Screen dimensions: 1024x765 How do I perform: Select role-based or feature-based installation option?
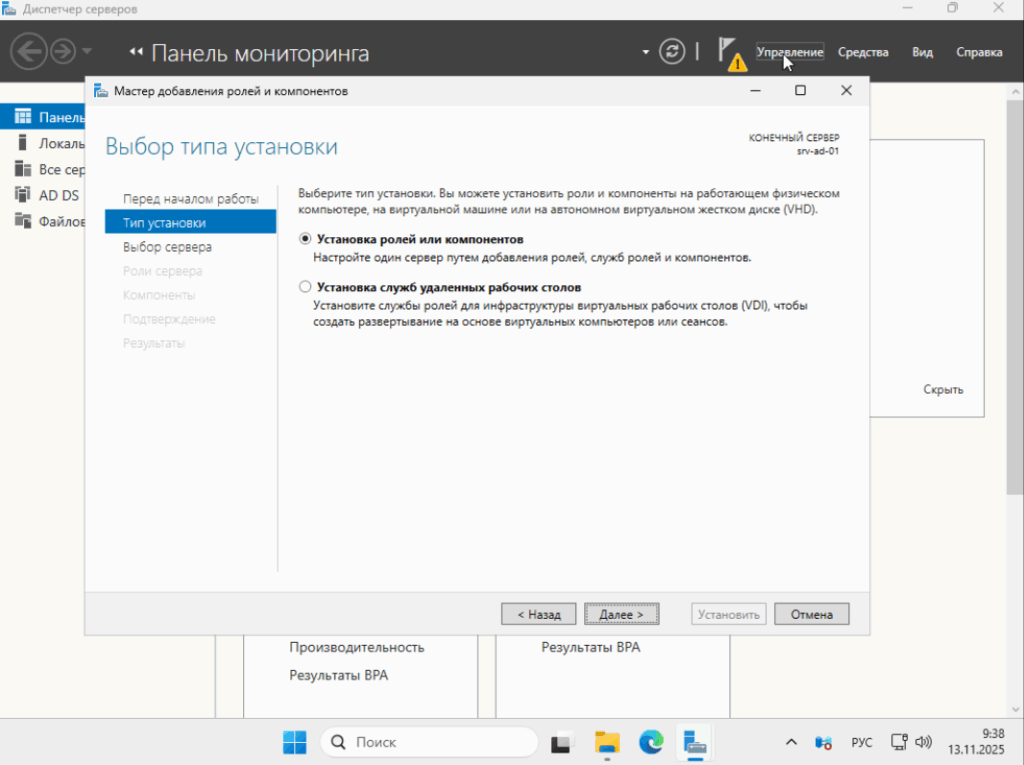coord(305,240)
